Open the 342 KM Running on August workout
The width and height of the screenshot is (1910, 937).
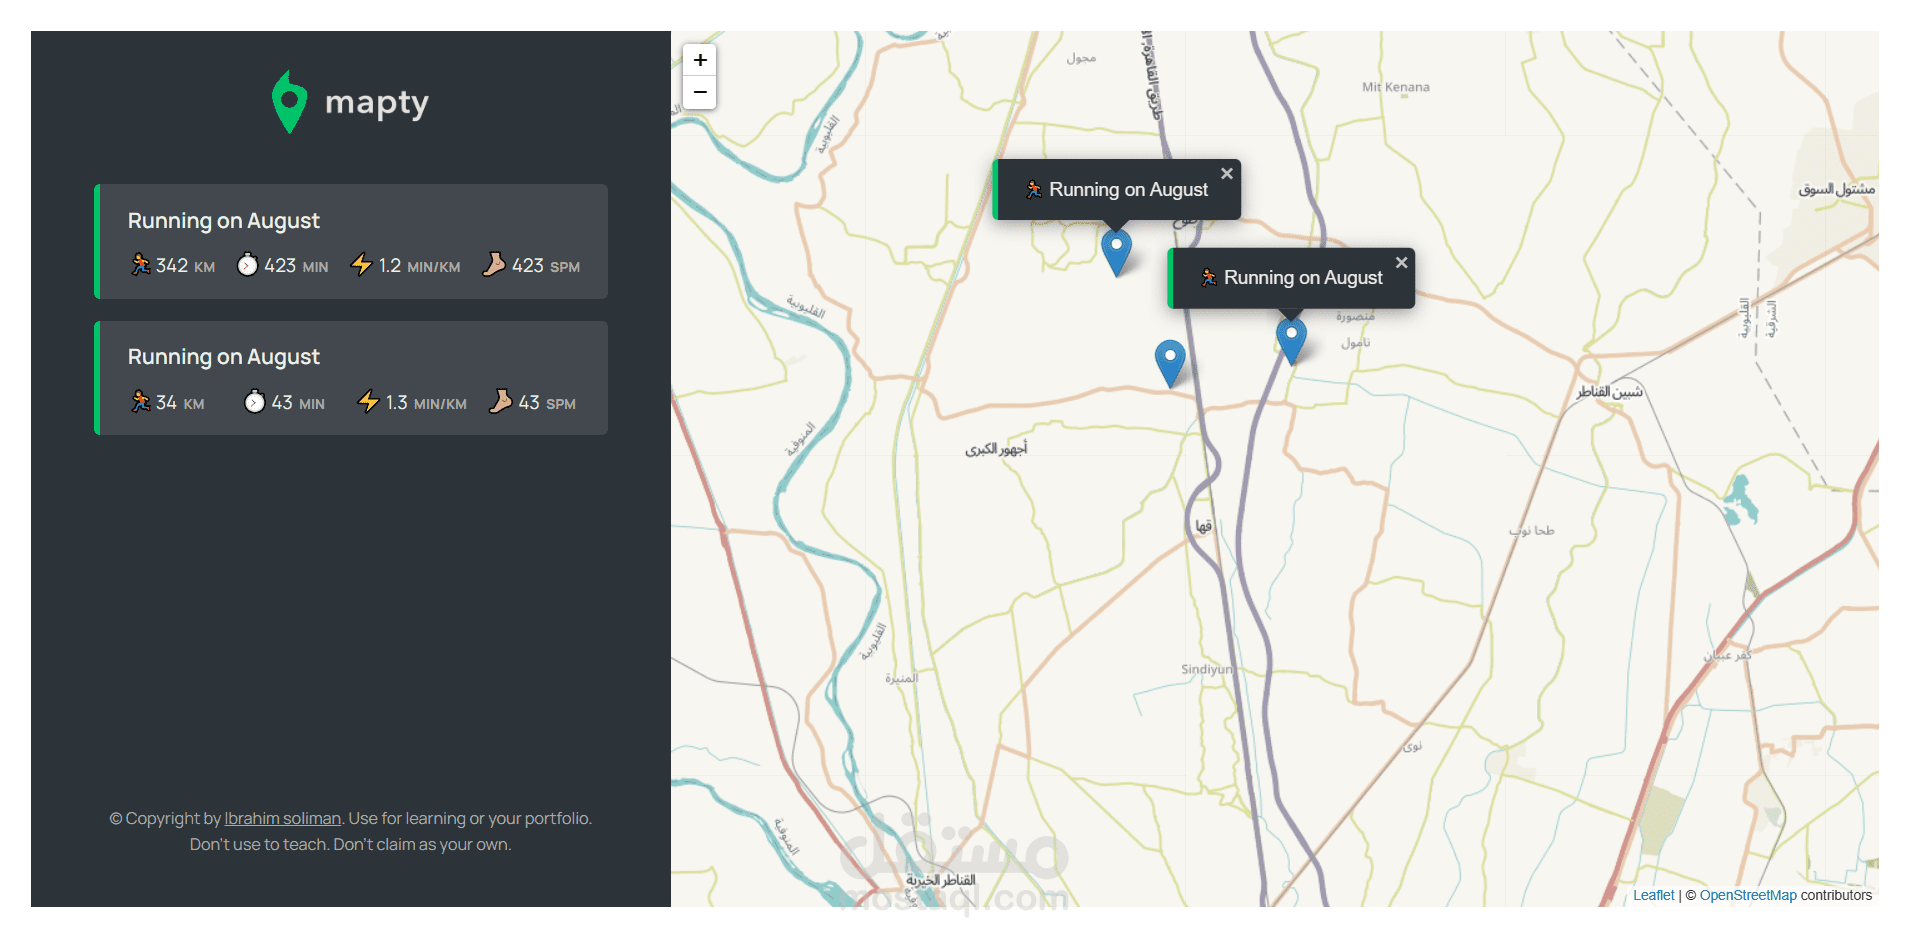(x=351, y=222)
